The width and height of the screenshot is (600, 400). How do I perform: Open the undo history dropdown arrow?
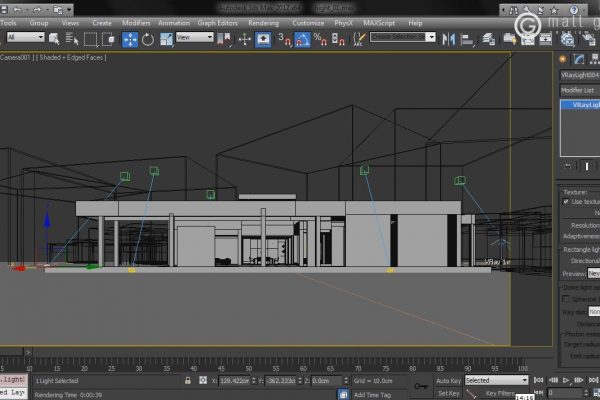27,10
